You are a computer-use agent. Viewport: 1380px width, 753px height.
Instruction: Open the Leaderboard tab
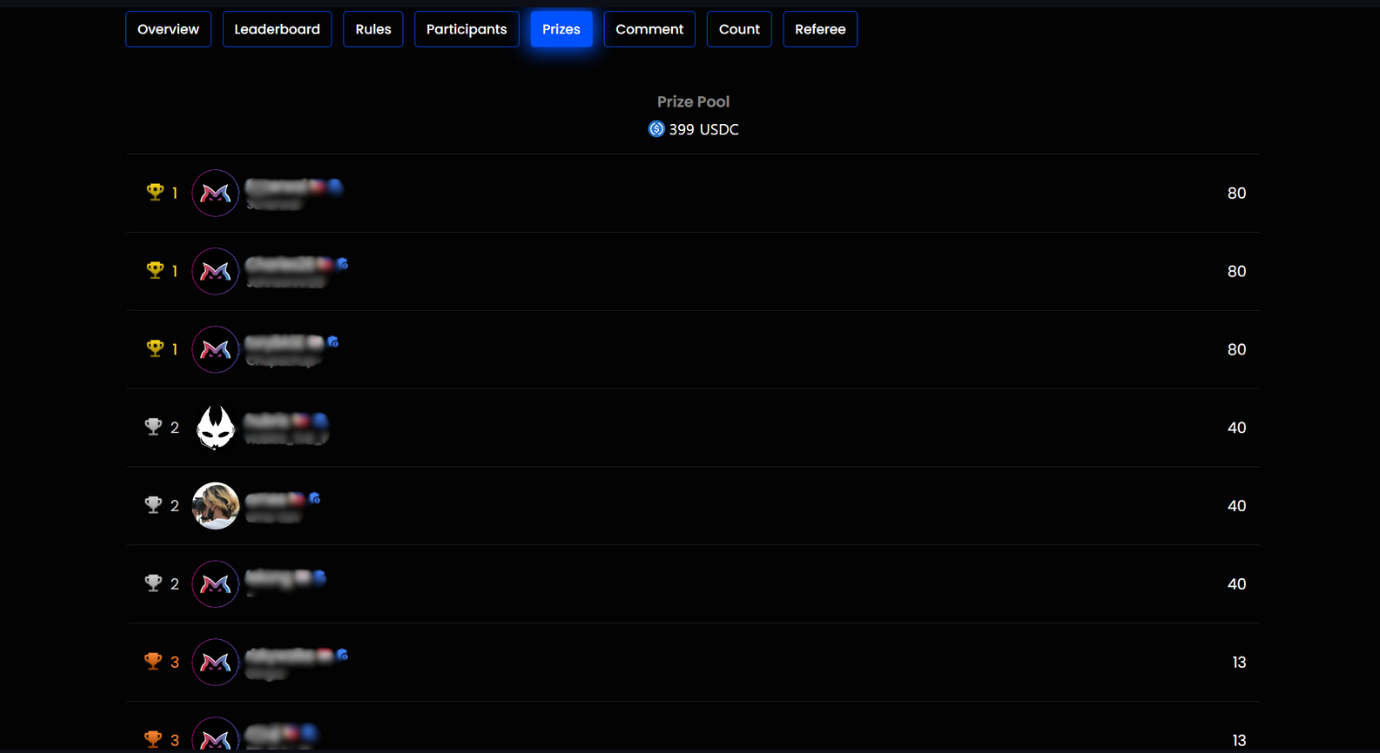(277, 29)
